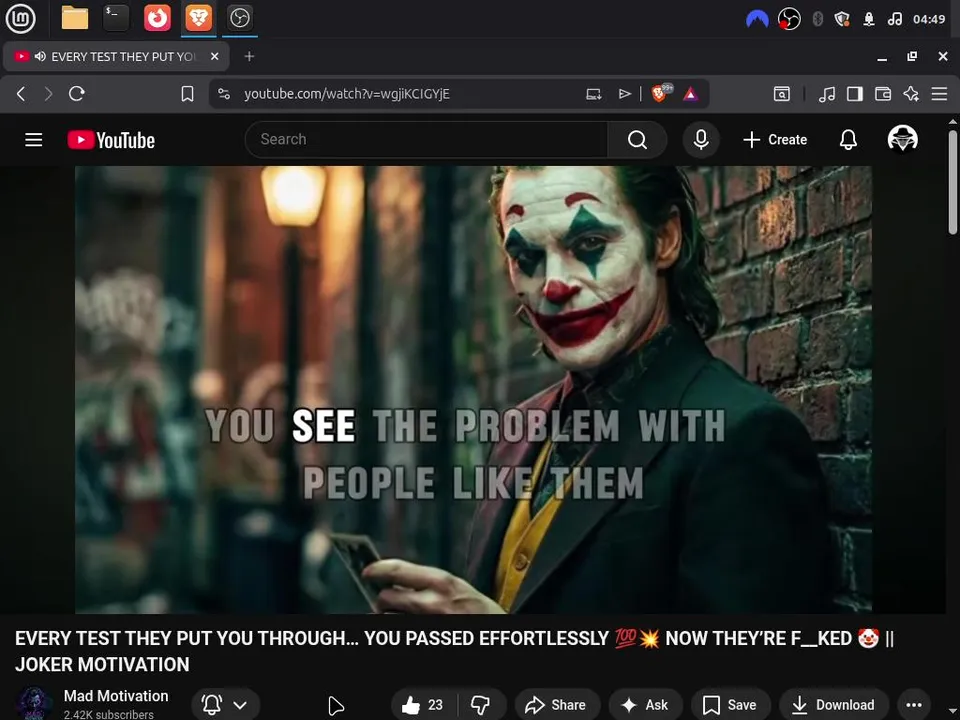The height and width of the screenshot is (720, 960).
Task: Open the media playlist send icon
Action: point(624,94)
